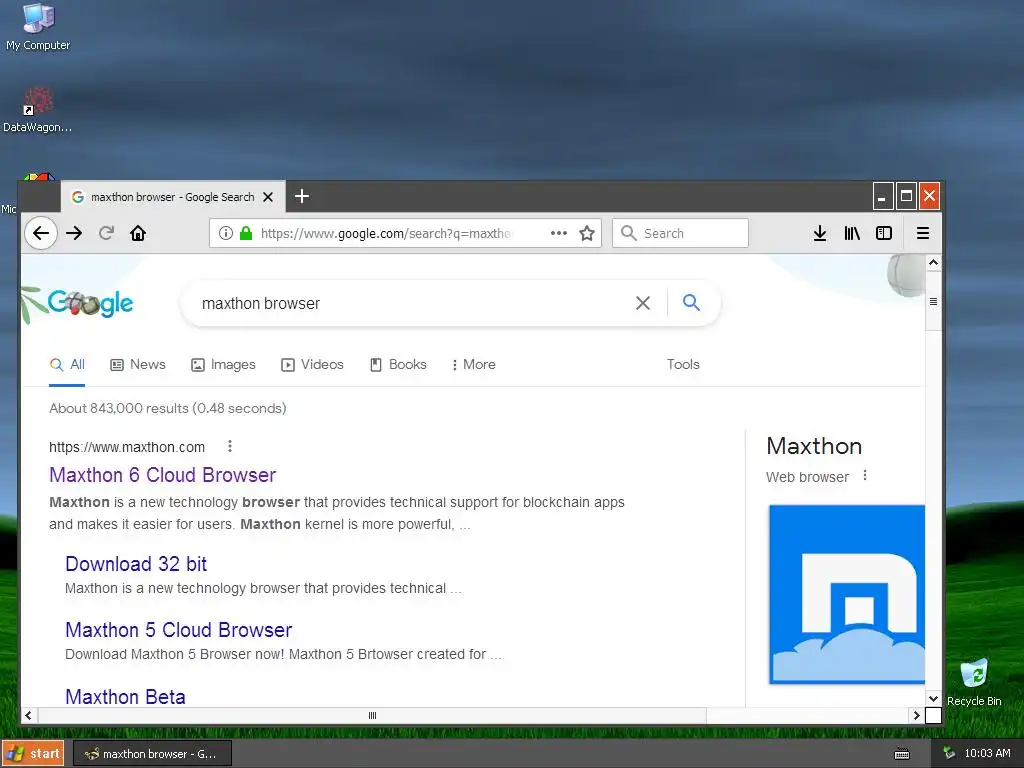Viewport: 1024px width, 768px height.
Task: Switch to Videos results
Action: click(312, 364)
